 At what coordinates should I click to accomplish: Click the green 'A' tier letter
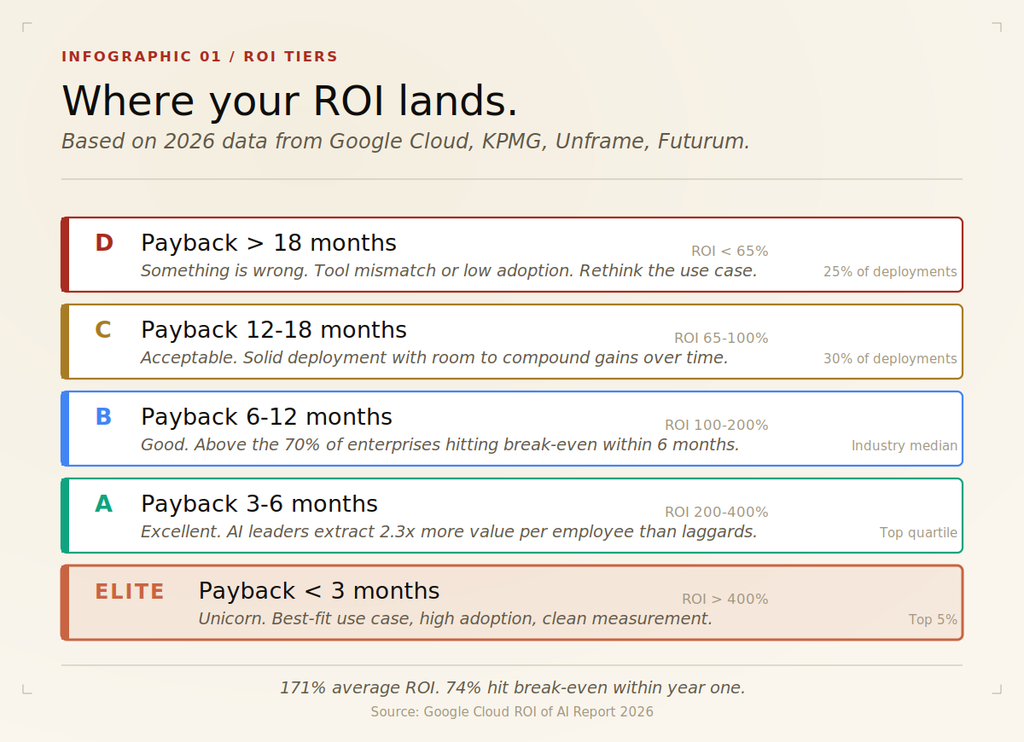(x=104, y=504)
